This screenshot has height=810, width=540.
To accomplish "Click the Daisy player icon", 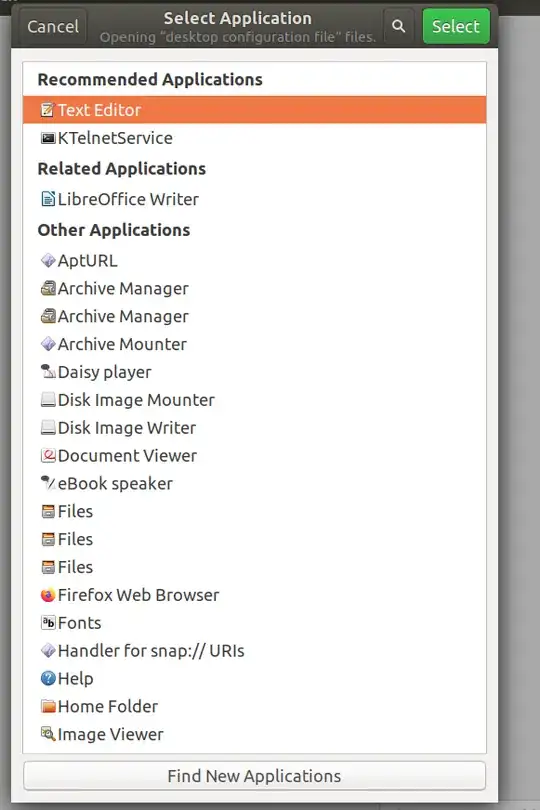I will (48, 371).
